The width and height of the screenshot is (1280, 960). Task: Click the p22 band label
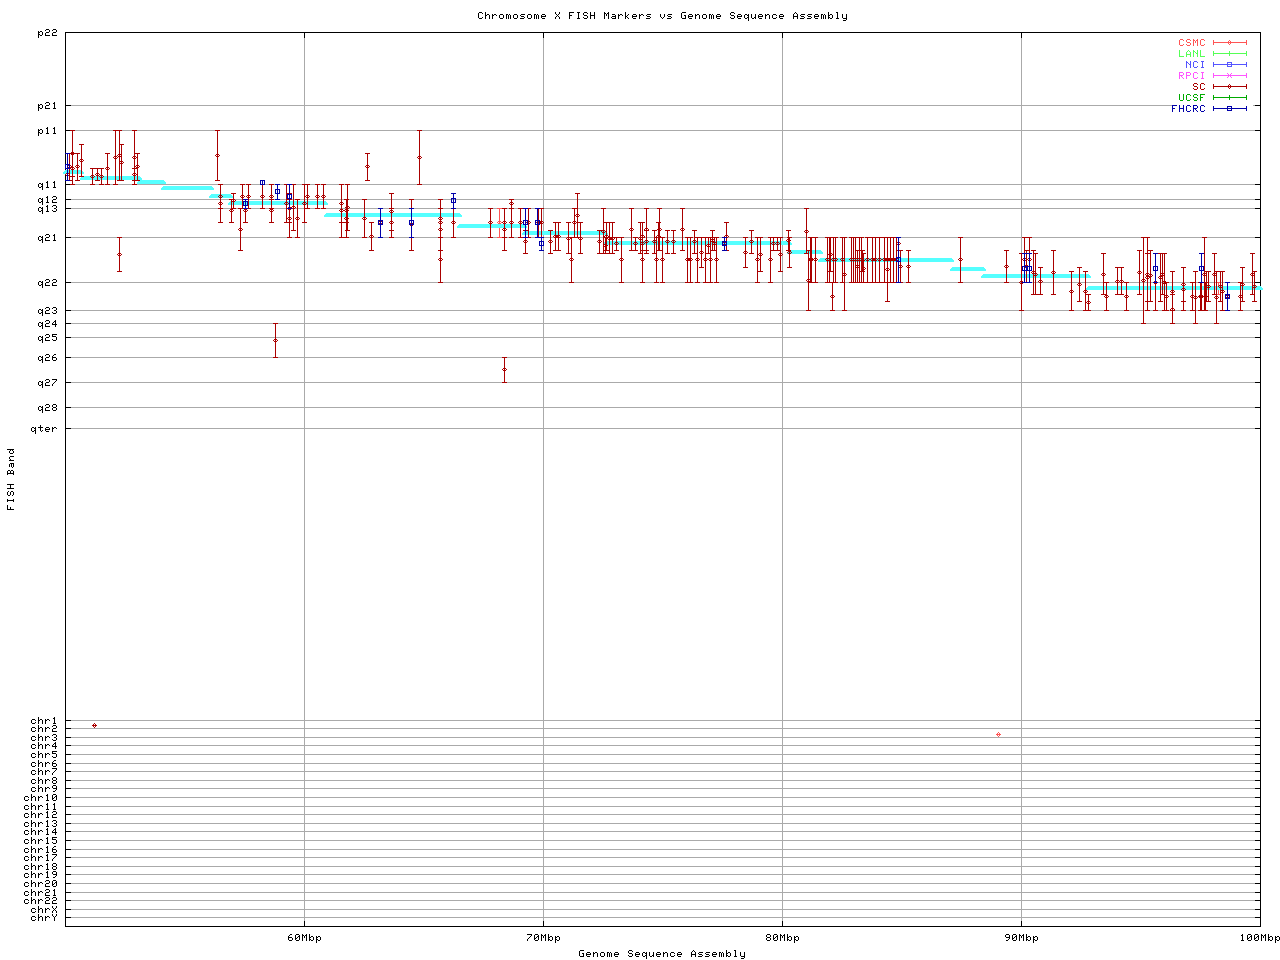tap(47, 33)
